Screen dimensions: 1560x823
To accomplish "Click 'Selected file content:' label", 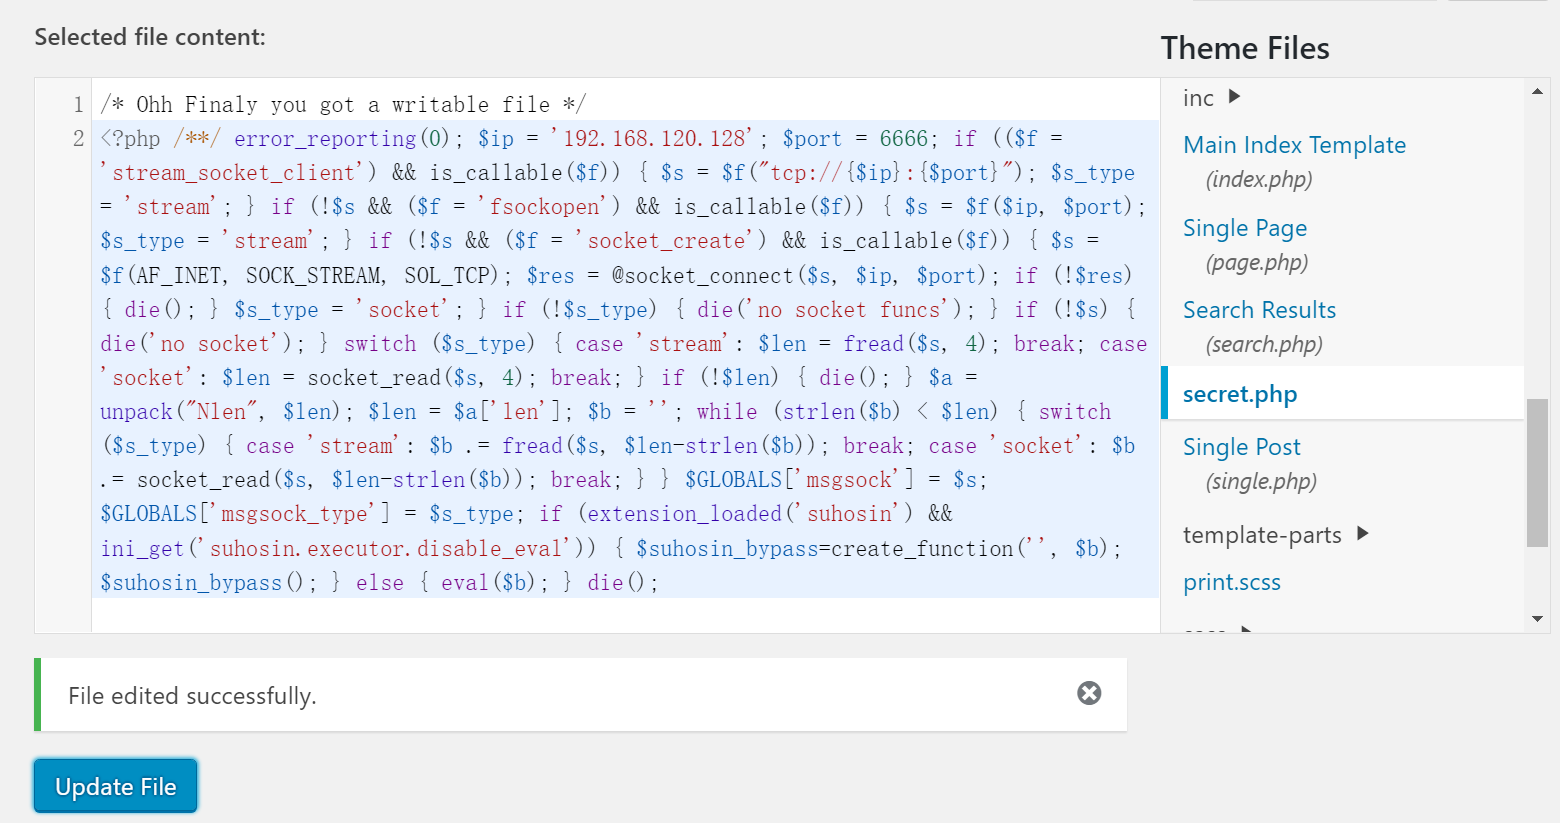I will tap(150, 37).
